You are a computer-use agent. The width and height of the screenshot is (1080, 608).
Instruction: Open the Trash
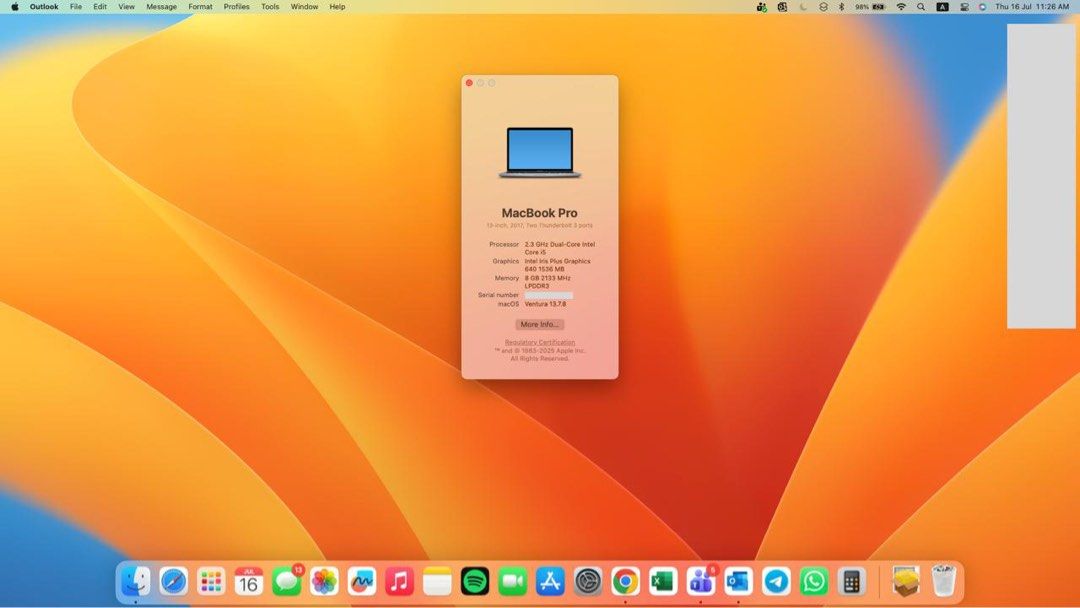(x=944, y=582)
